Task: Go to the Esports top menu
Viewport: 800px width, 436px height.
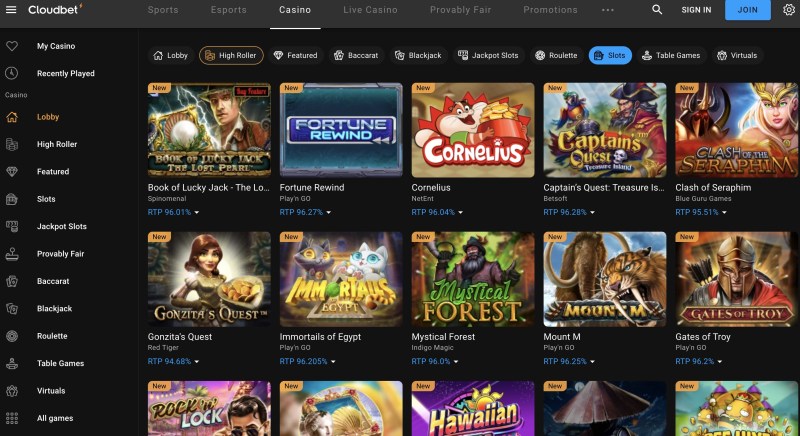Action: tap(229, 10)
